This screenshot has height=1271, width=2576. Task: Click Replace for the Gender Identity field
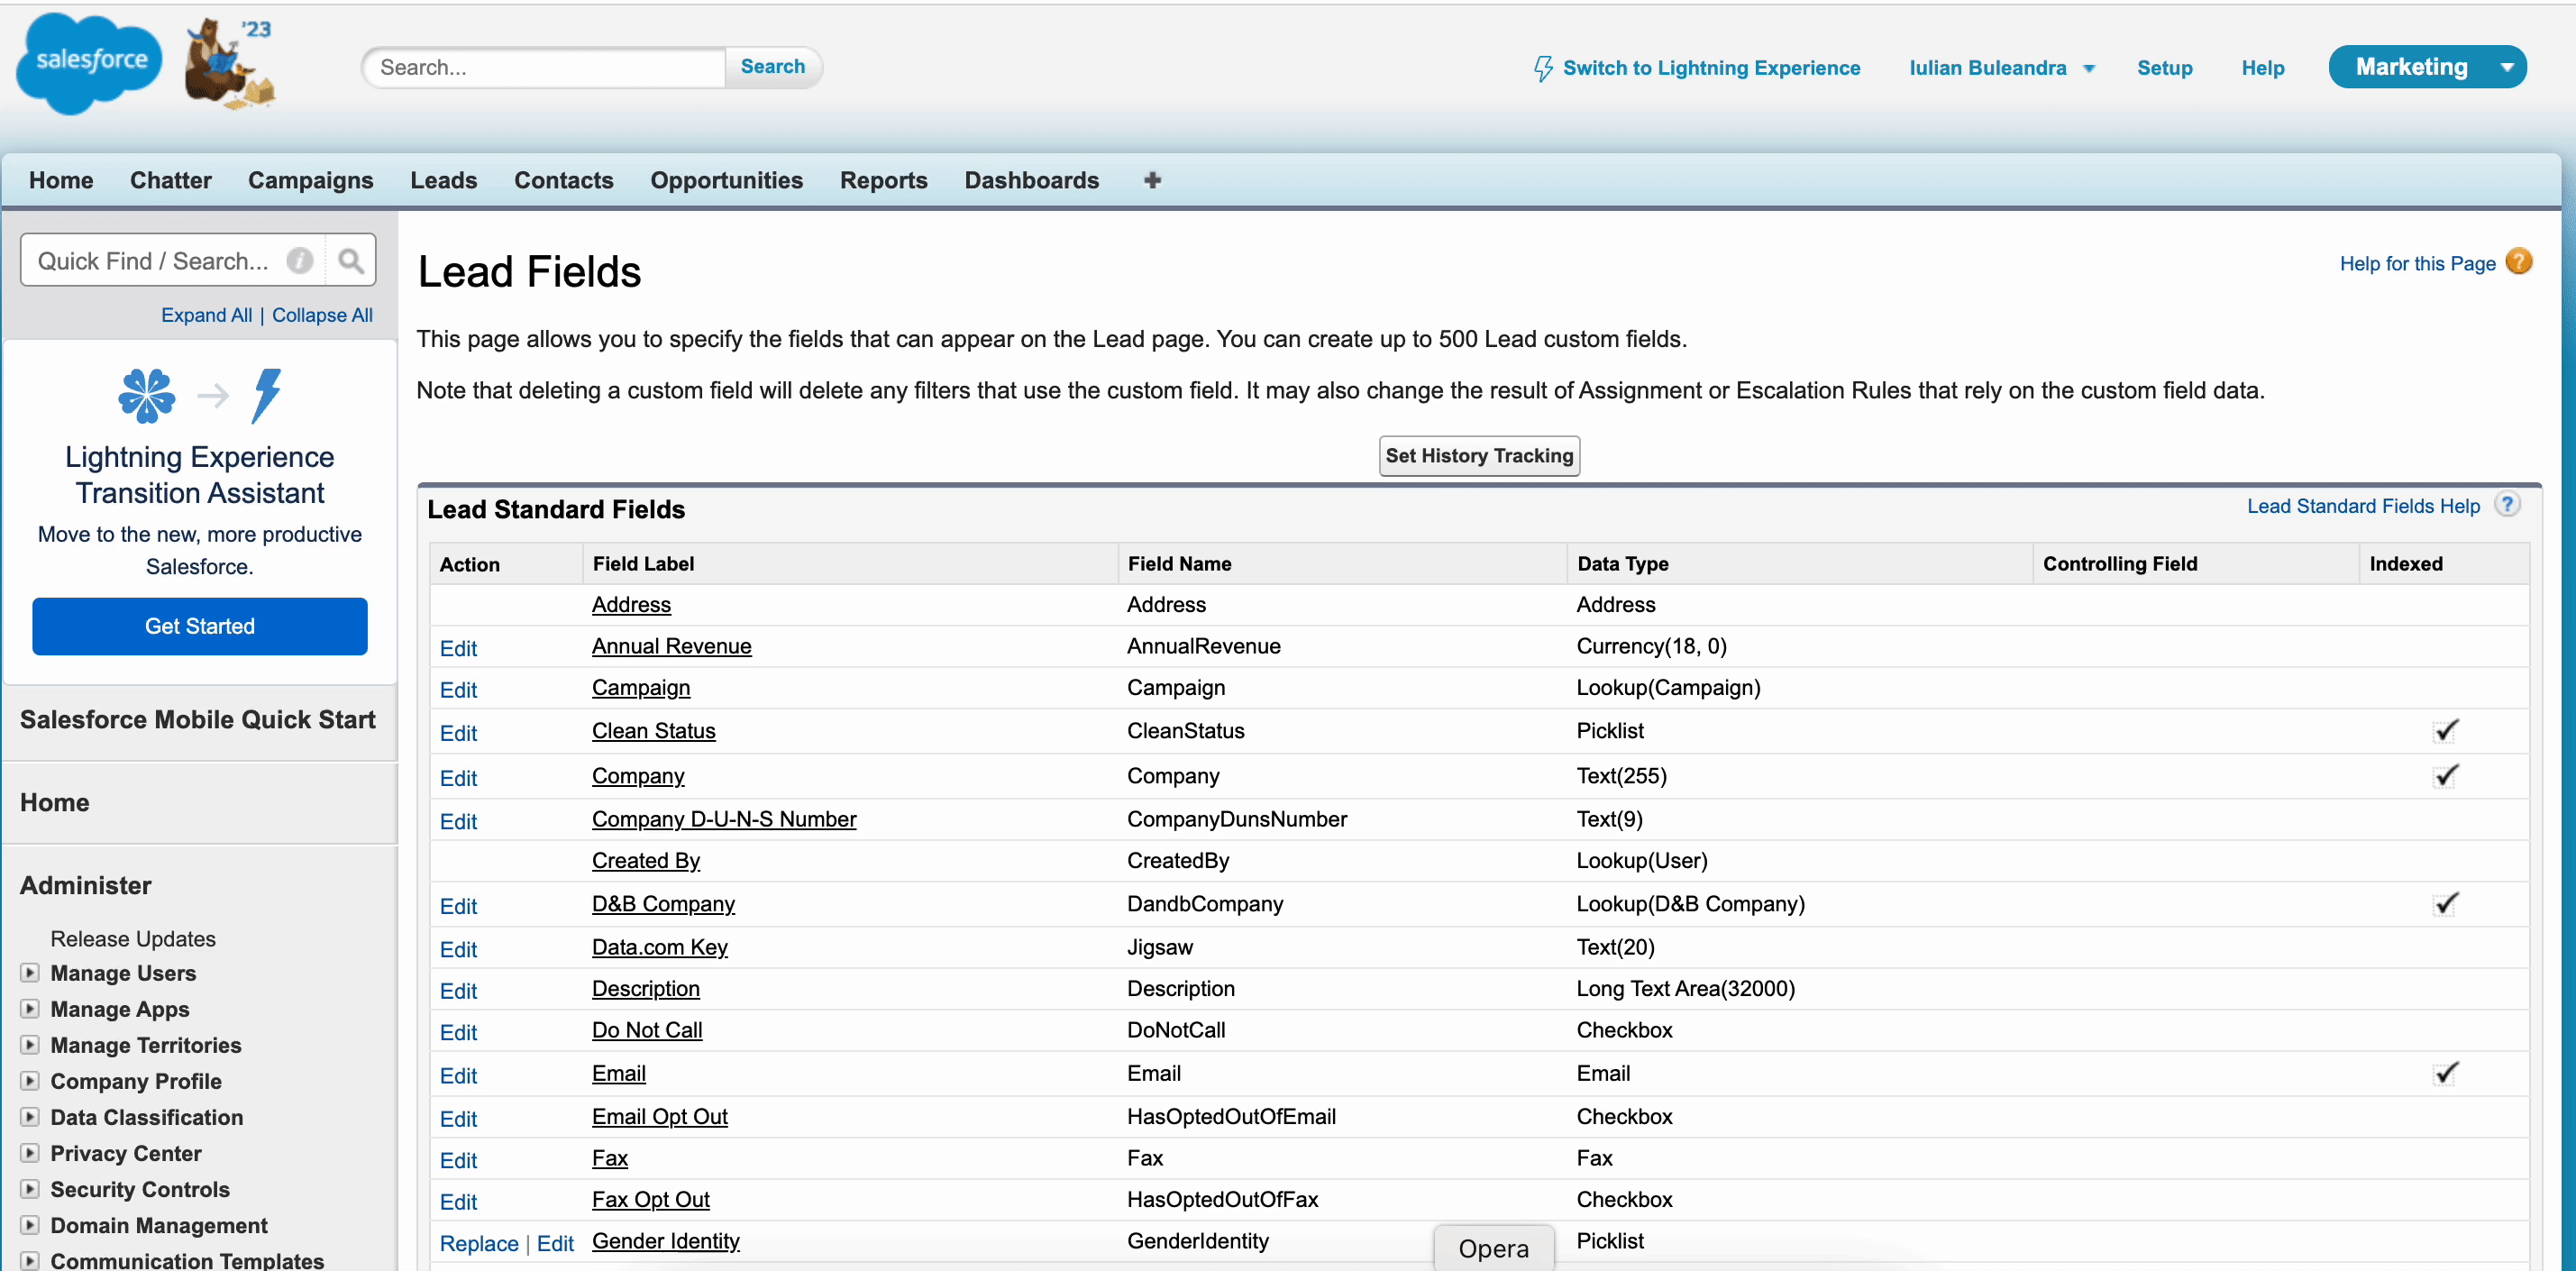click(x=479, y=1243)
